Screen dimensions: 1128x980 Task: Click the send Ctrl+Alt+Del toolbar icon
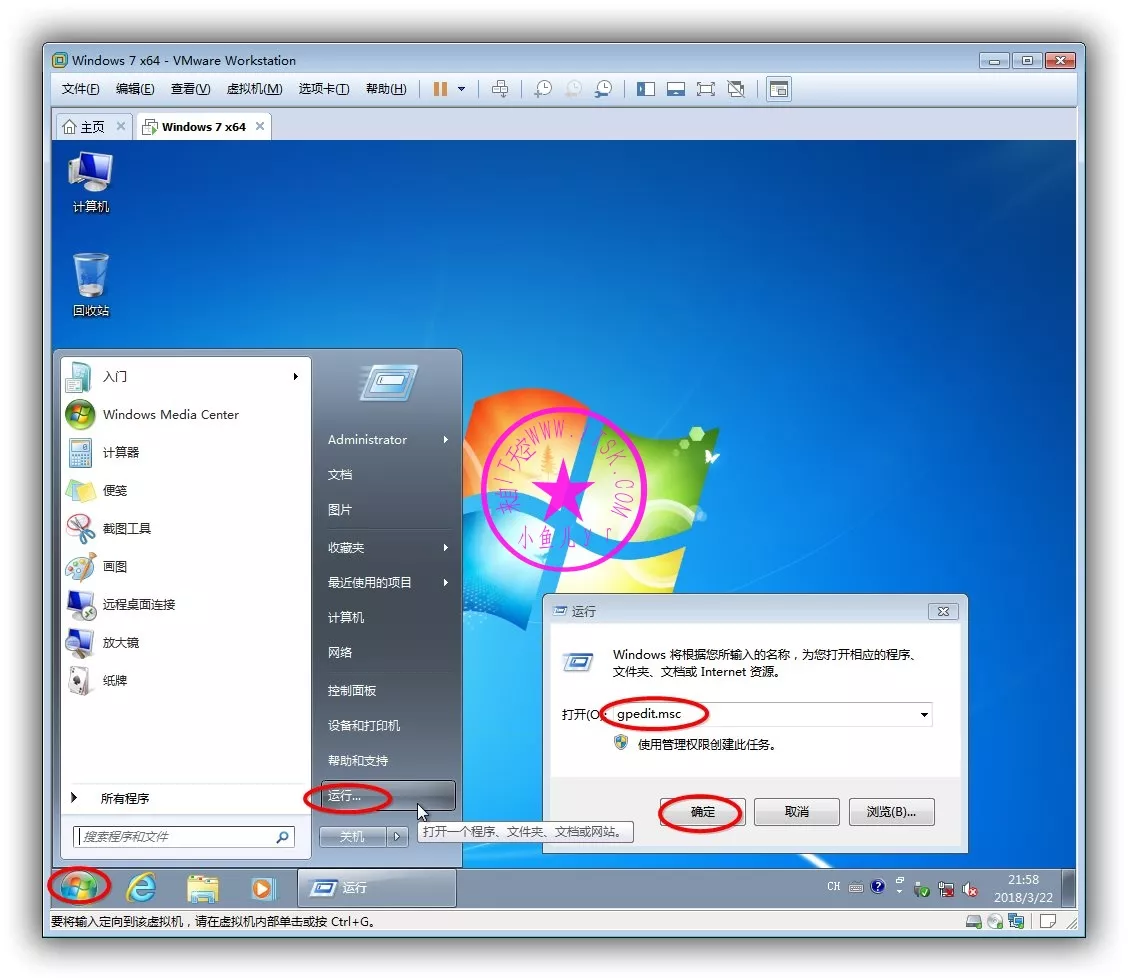500,89
